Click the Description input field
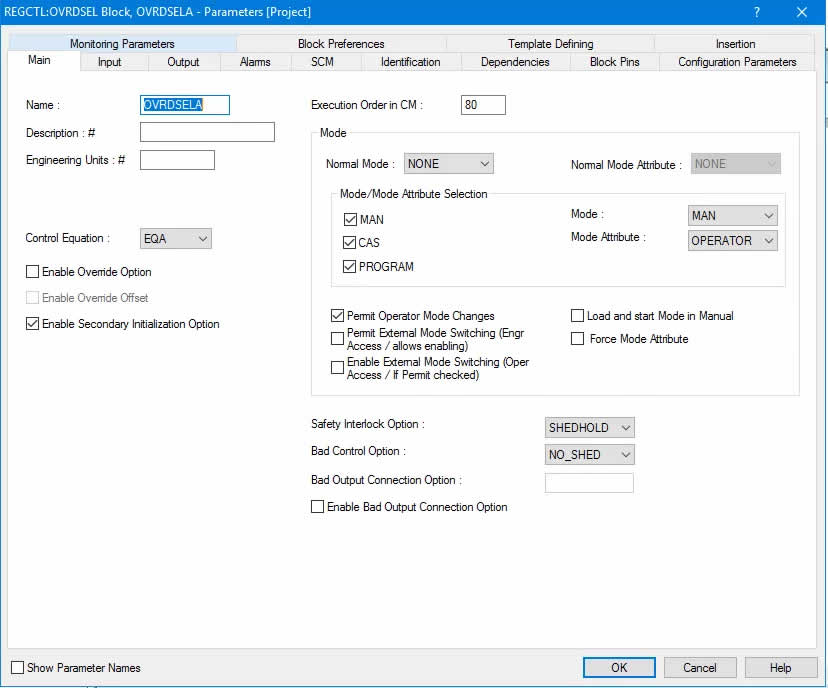 (207, 132)
